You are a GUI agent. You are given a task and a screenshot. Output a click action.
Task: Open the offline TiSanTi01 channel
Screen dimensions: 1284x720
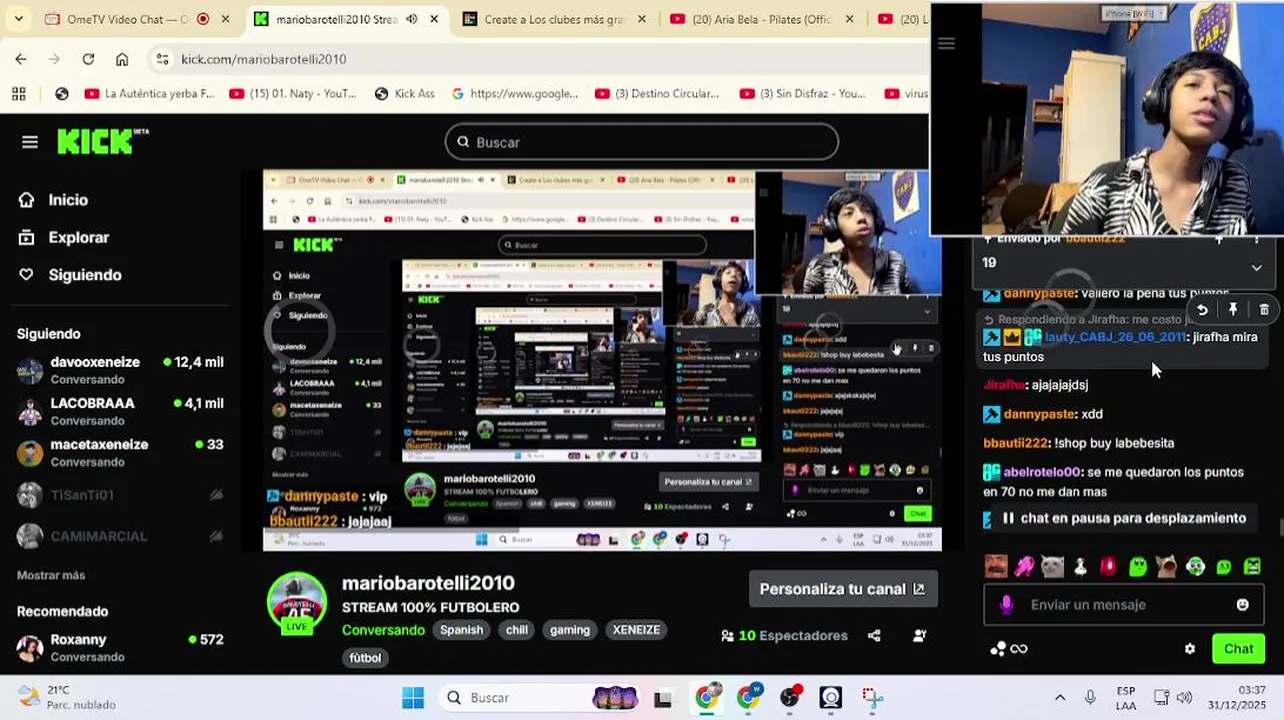(x=120, y=495)
